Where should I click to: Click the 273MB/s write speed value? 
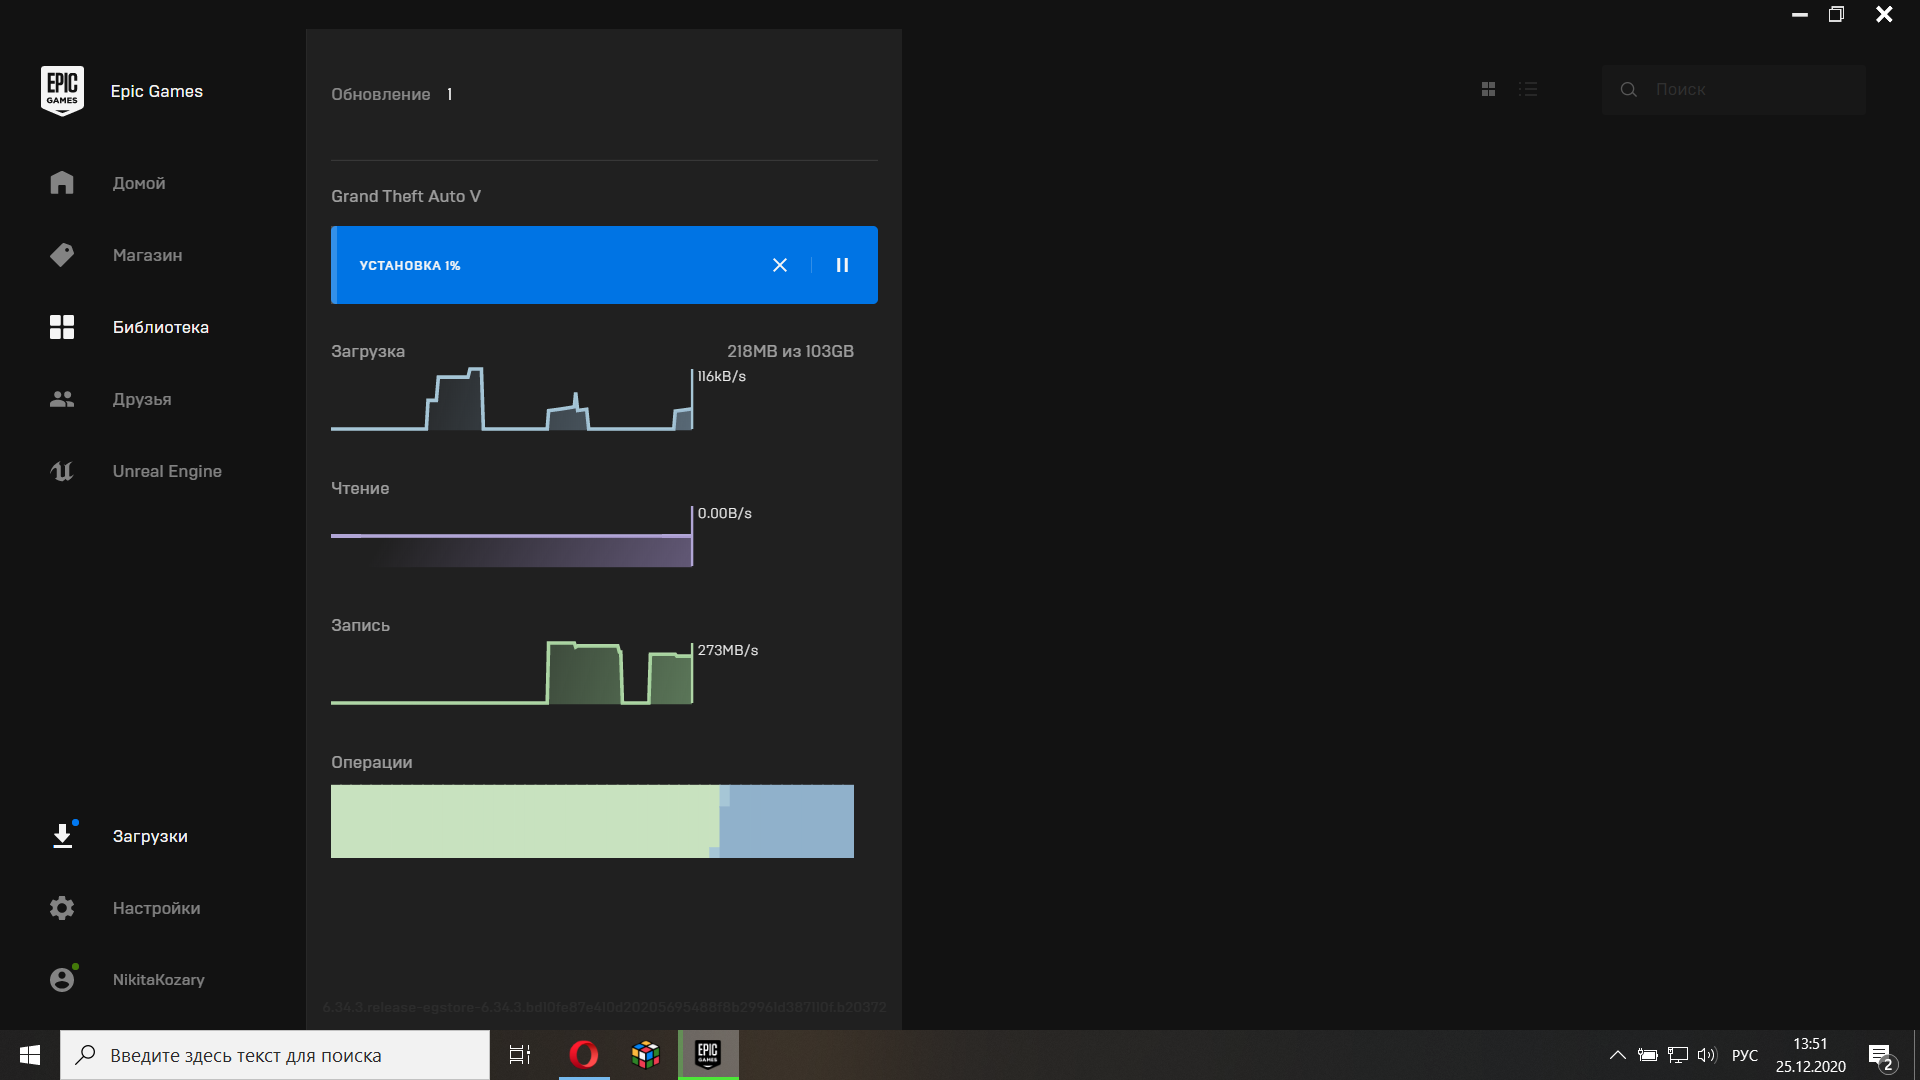pyautogui.click(x=728, y=650)
